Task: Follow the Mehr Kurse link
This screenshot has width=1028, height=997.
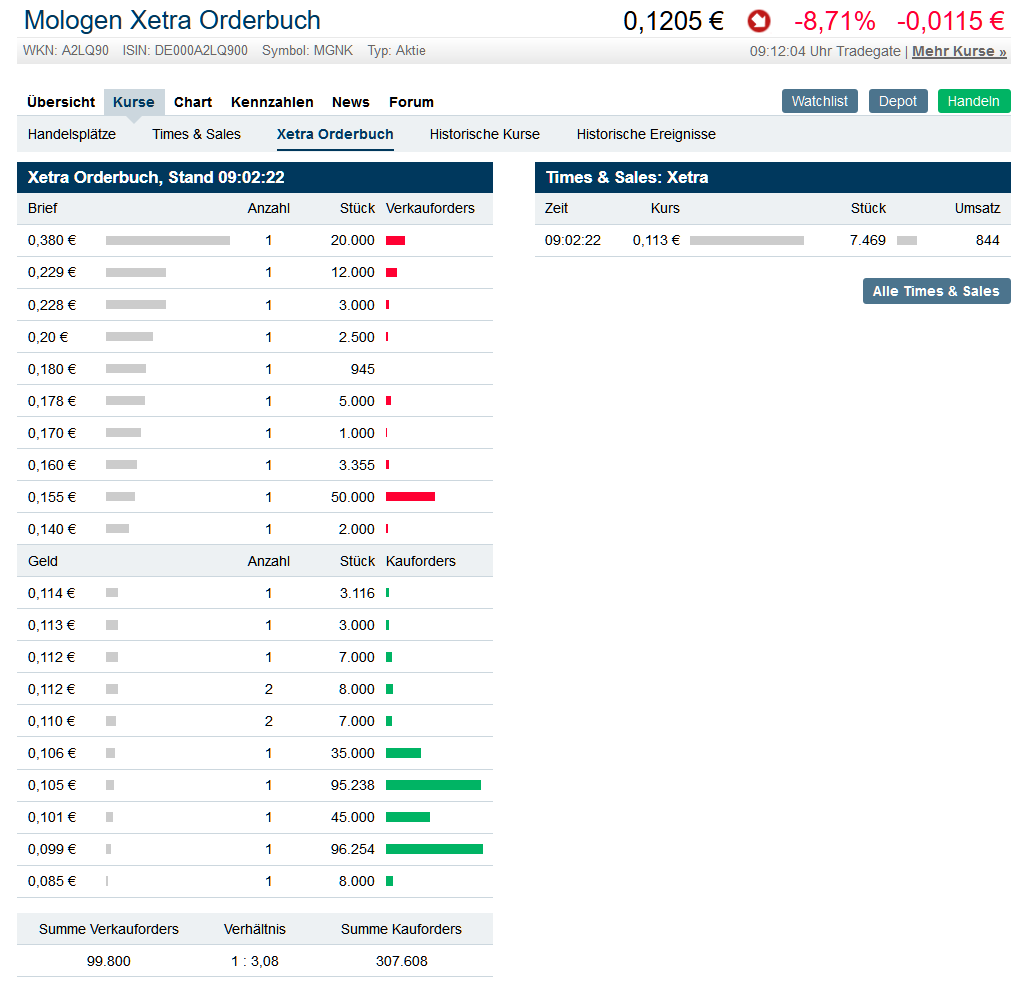Action: (959, 51)
